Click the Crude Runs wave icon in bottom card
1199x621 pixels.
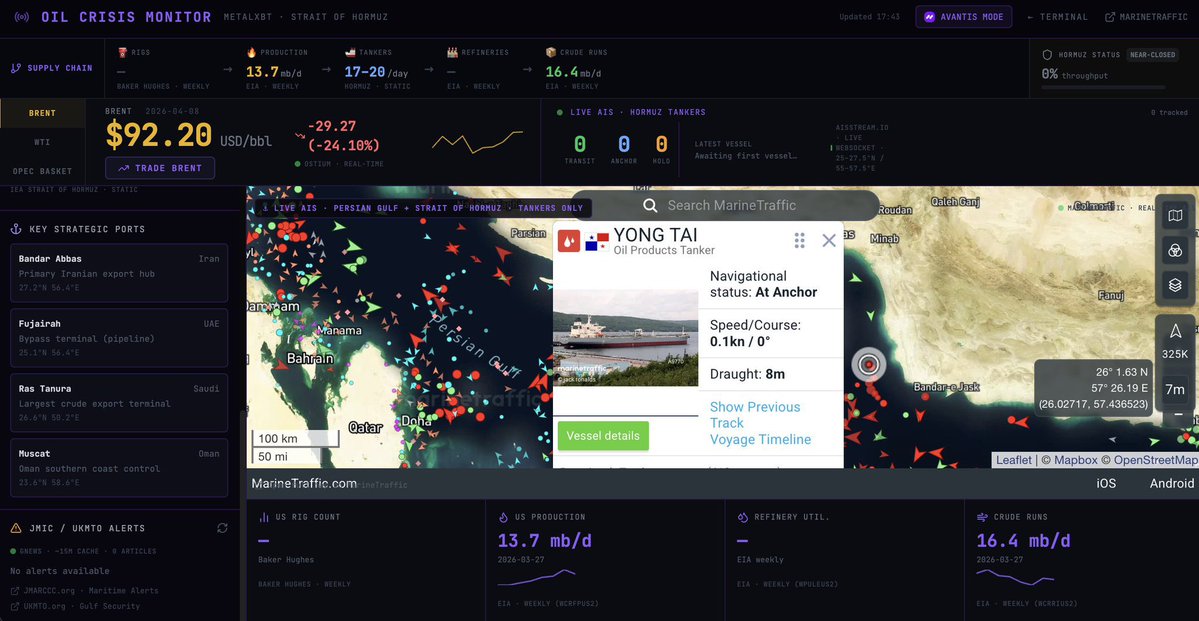point(983,517)
